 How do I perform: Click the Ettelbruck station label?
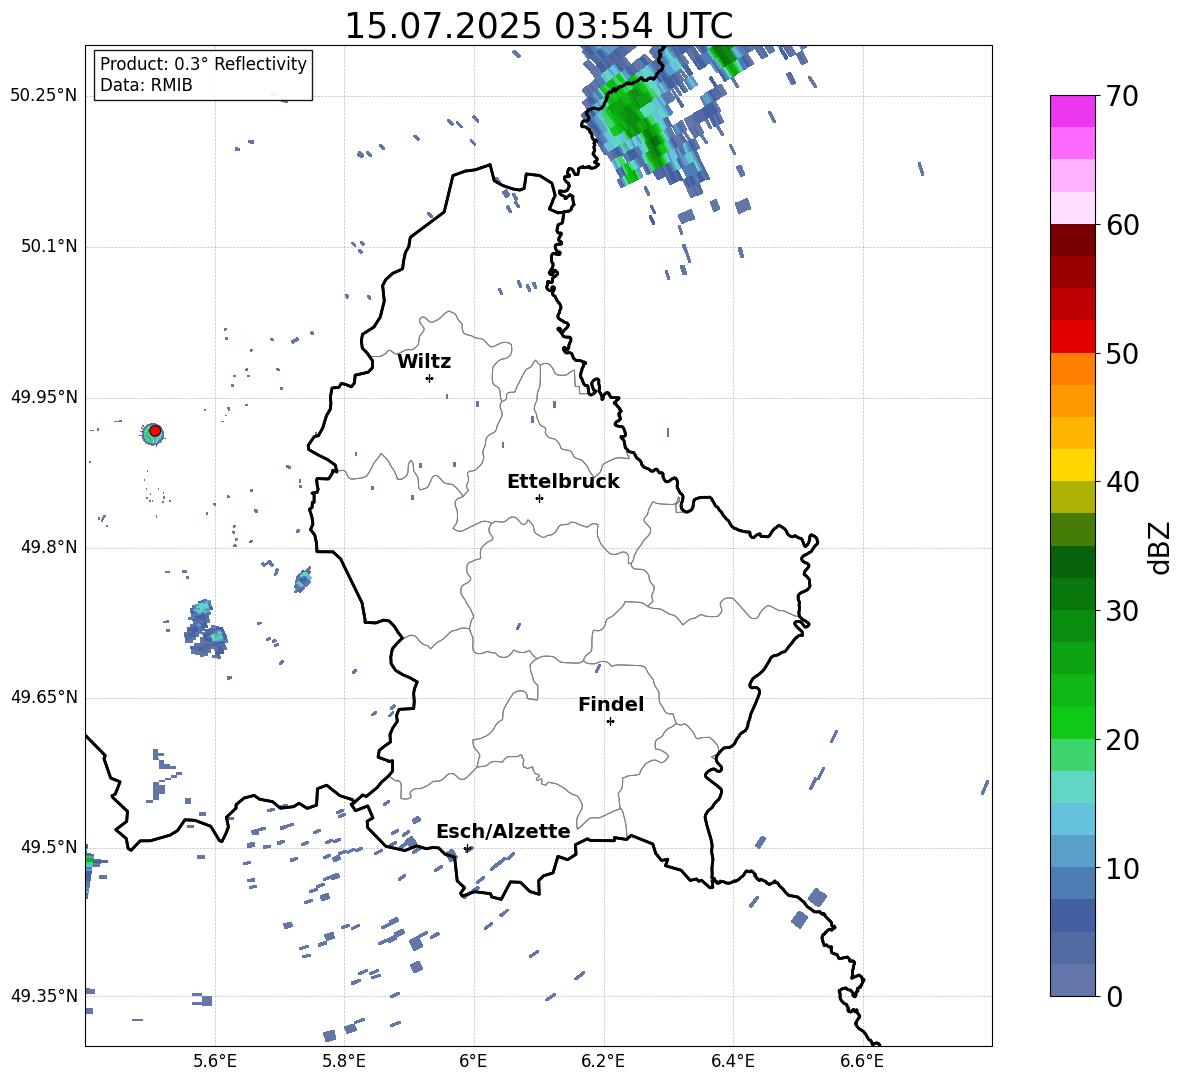563,482
